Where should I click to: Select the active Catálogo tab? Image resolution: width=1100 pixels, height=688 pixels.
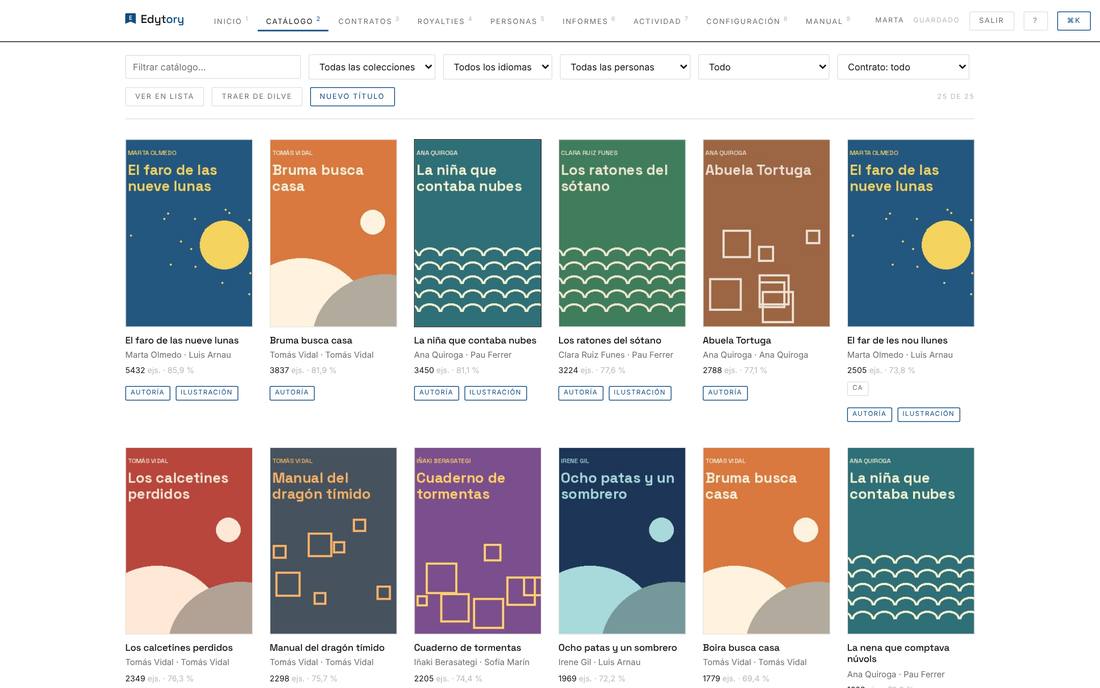pos(293,21)
